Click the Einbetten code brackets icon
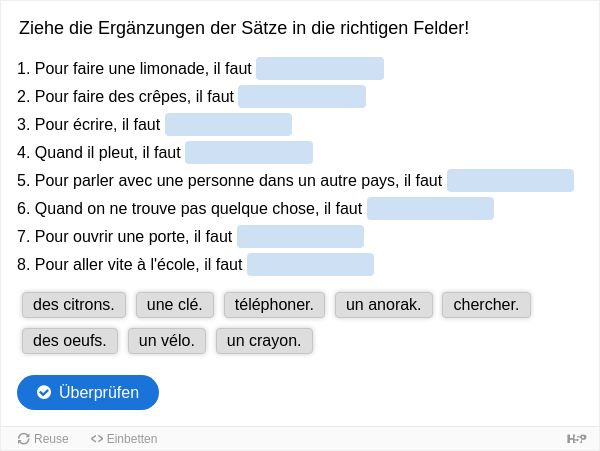This screenshot has width=600, height=451. [97, 439]
